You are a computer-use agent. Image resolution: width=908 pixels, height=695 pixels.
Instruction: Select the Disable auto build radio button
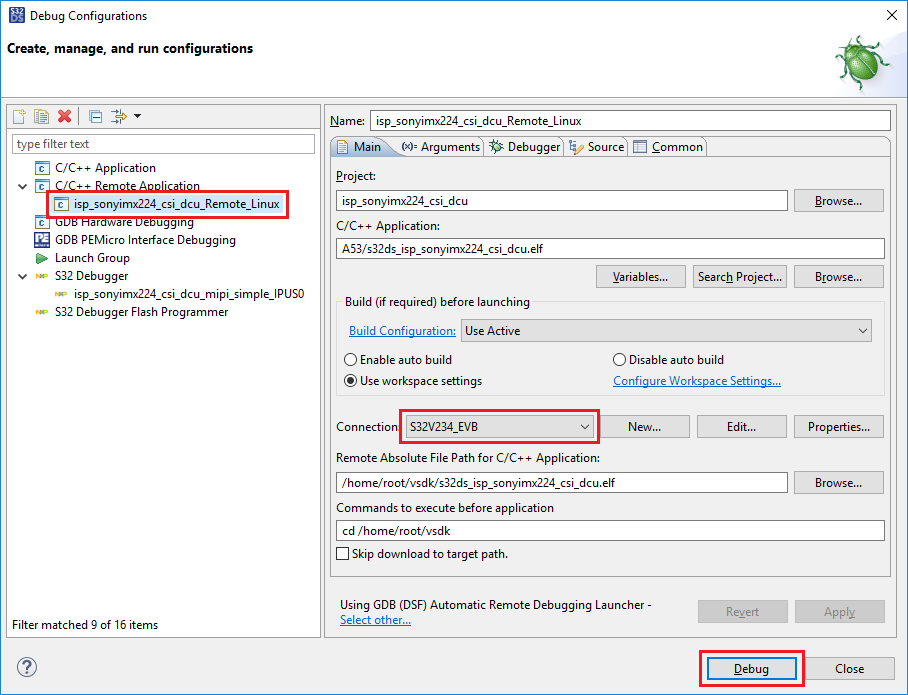pyautogui.click(x=620, y=360)
